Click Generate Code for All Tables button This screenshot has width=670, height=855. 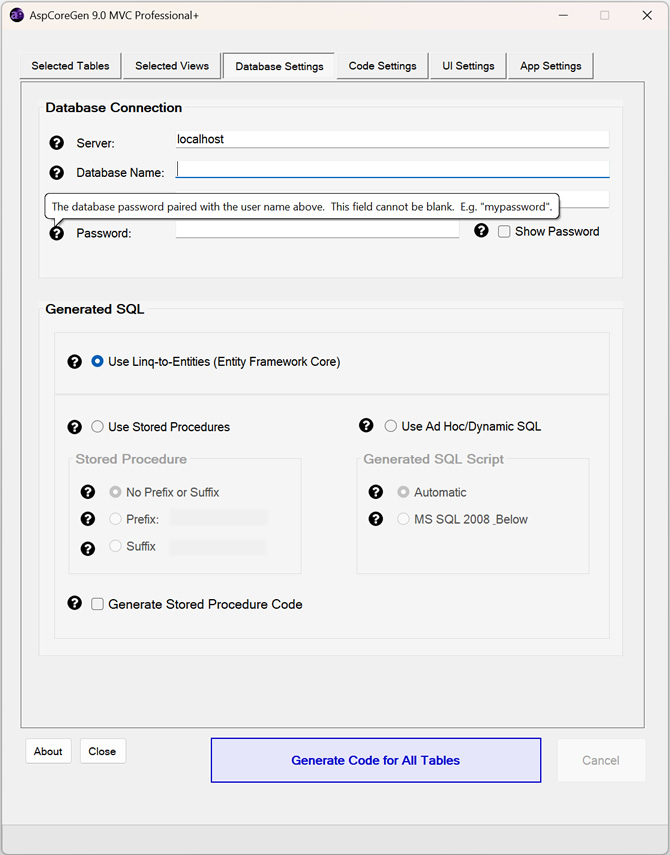coord(376,760)
